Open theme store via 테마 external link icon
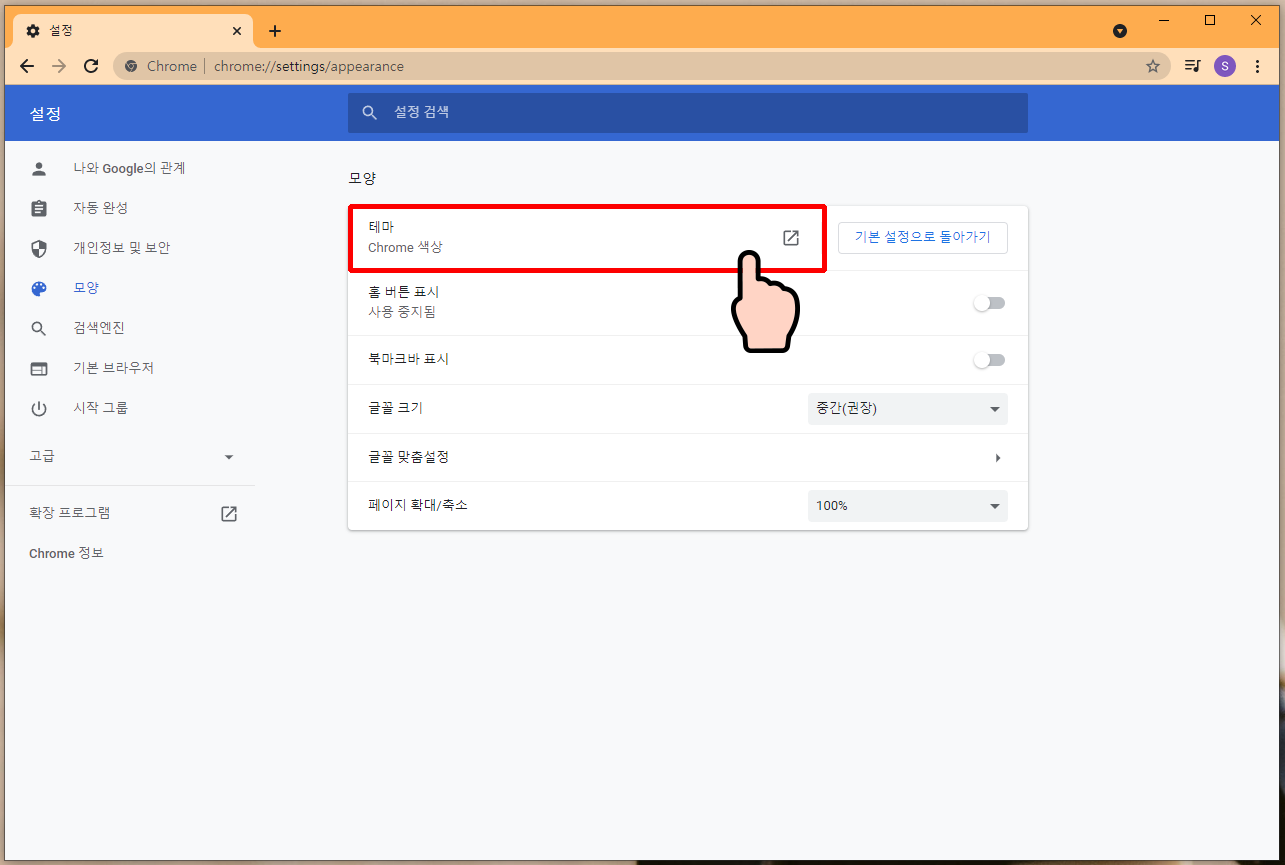The height and width of the screenshot is (865, 1285). pos(791,238)
